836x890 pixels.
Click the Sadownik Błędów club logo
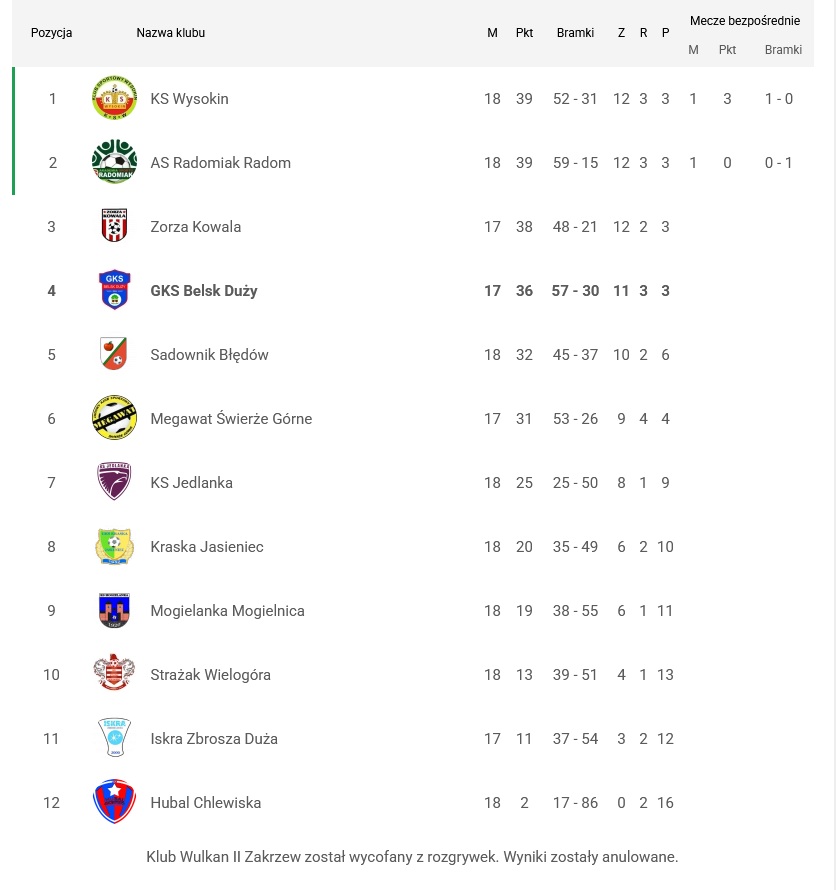114,355
